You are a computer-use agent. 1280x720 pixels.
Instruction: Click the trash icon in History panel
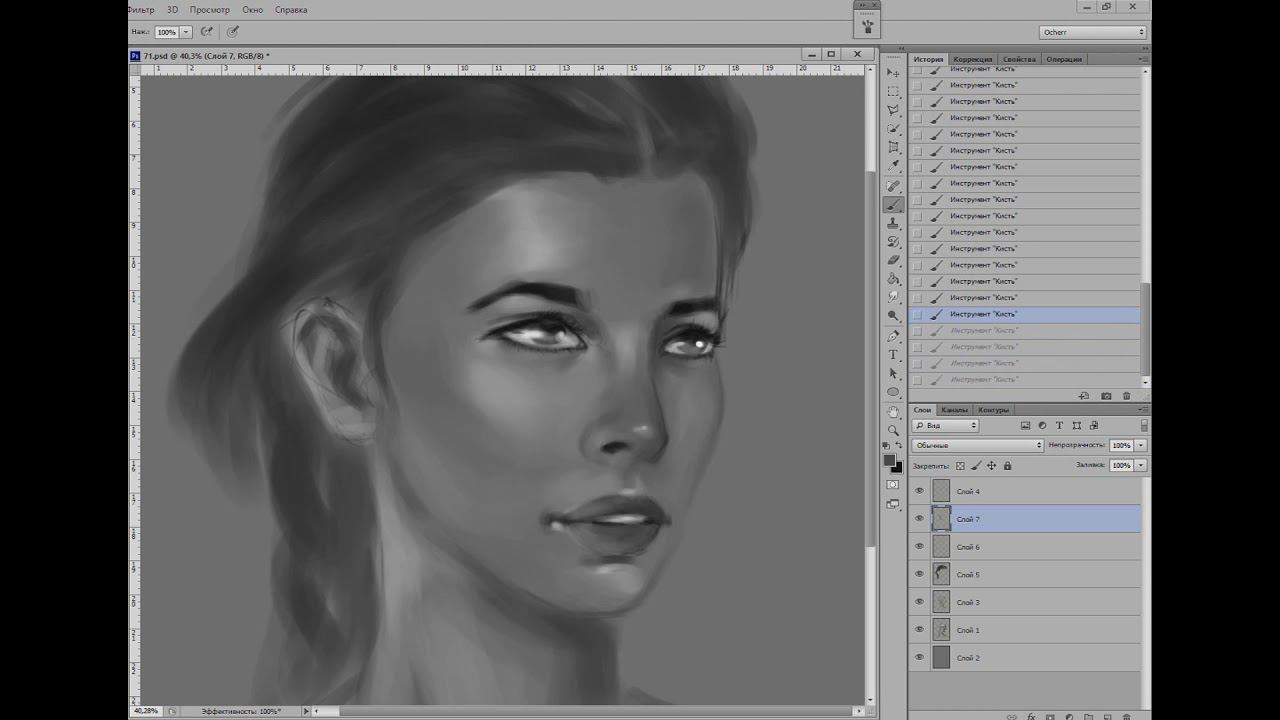click(1127, 396)
